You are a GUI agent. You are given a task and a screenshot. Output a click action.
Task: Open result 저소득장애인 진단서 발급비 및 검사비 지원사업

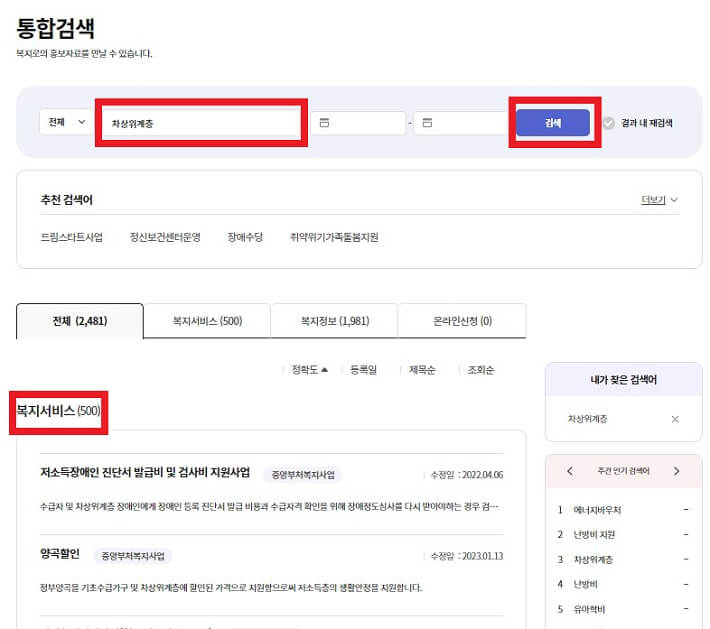tap(145, 472)
